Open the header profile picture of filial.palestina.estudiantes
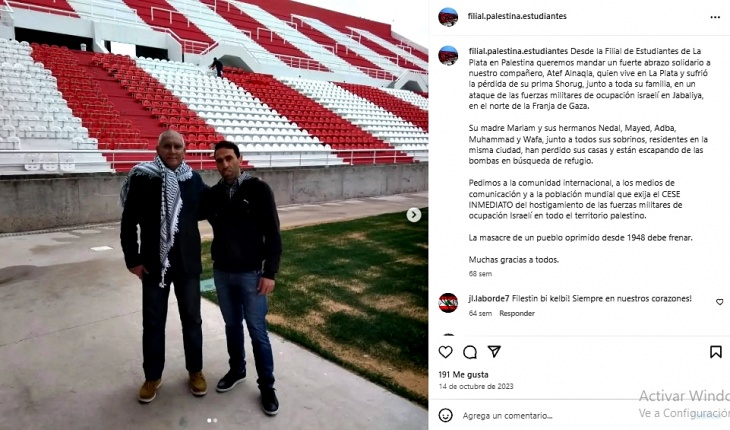Image resolution: width=730 pixels, height=430 pixels. [x=448, y=17]
